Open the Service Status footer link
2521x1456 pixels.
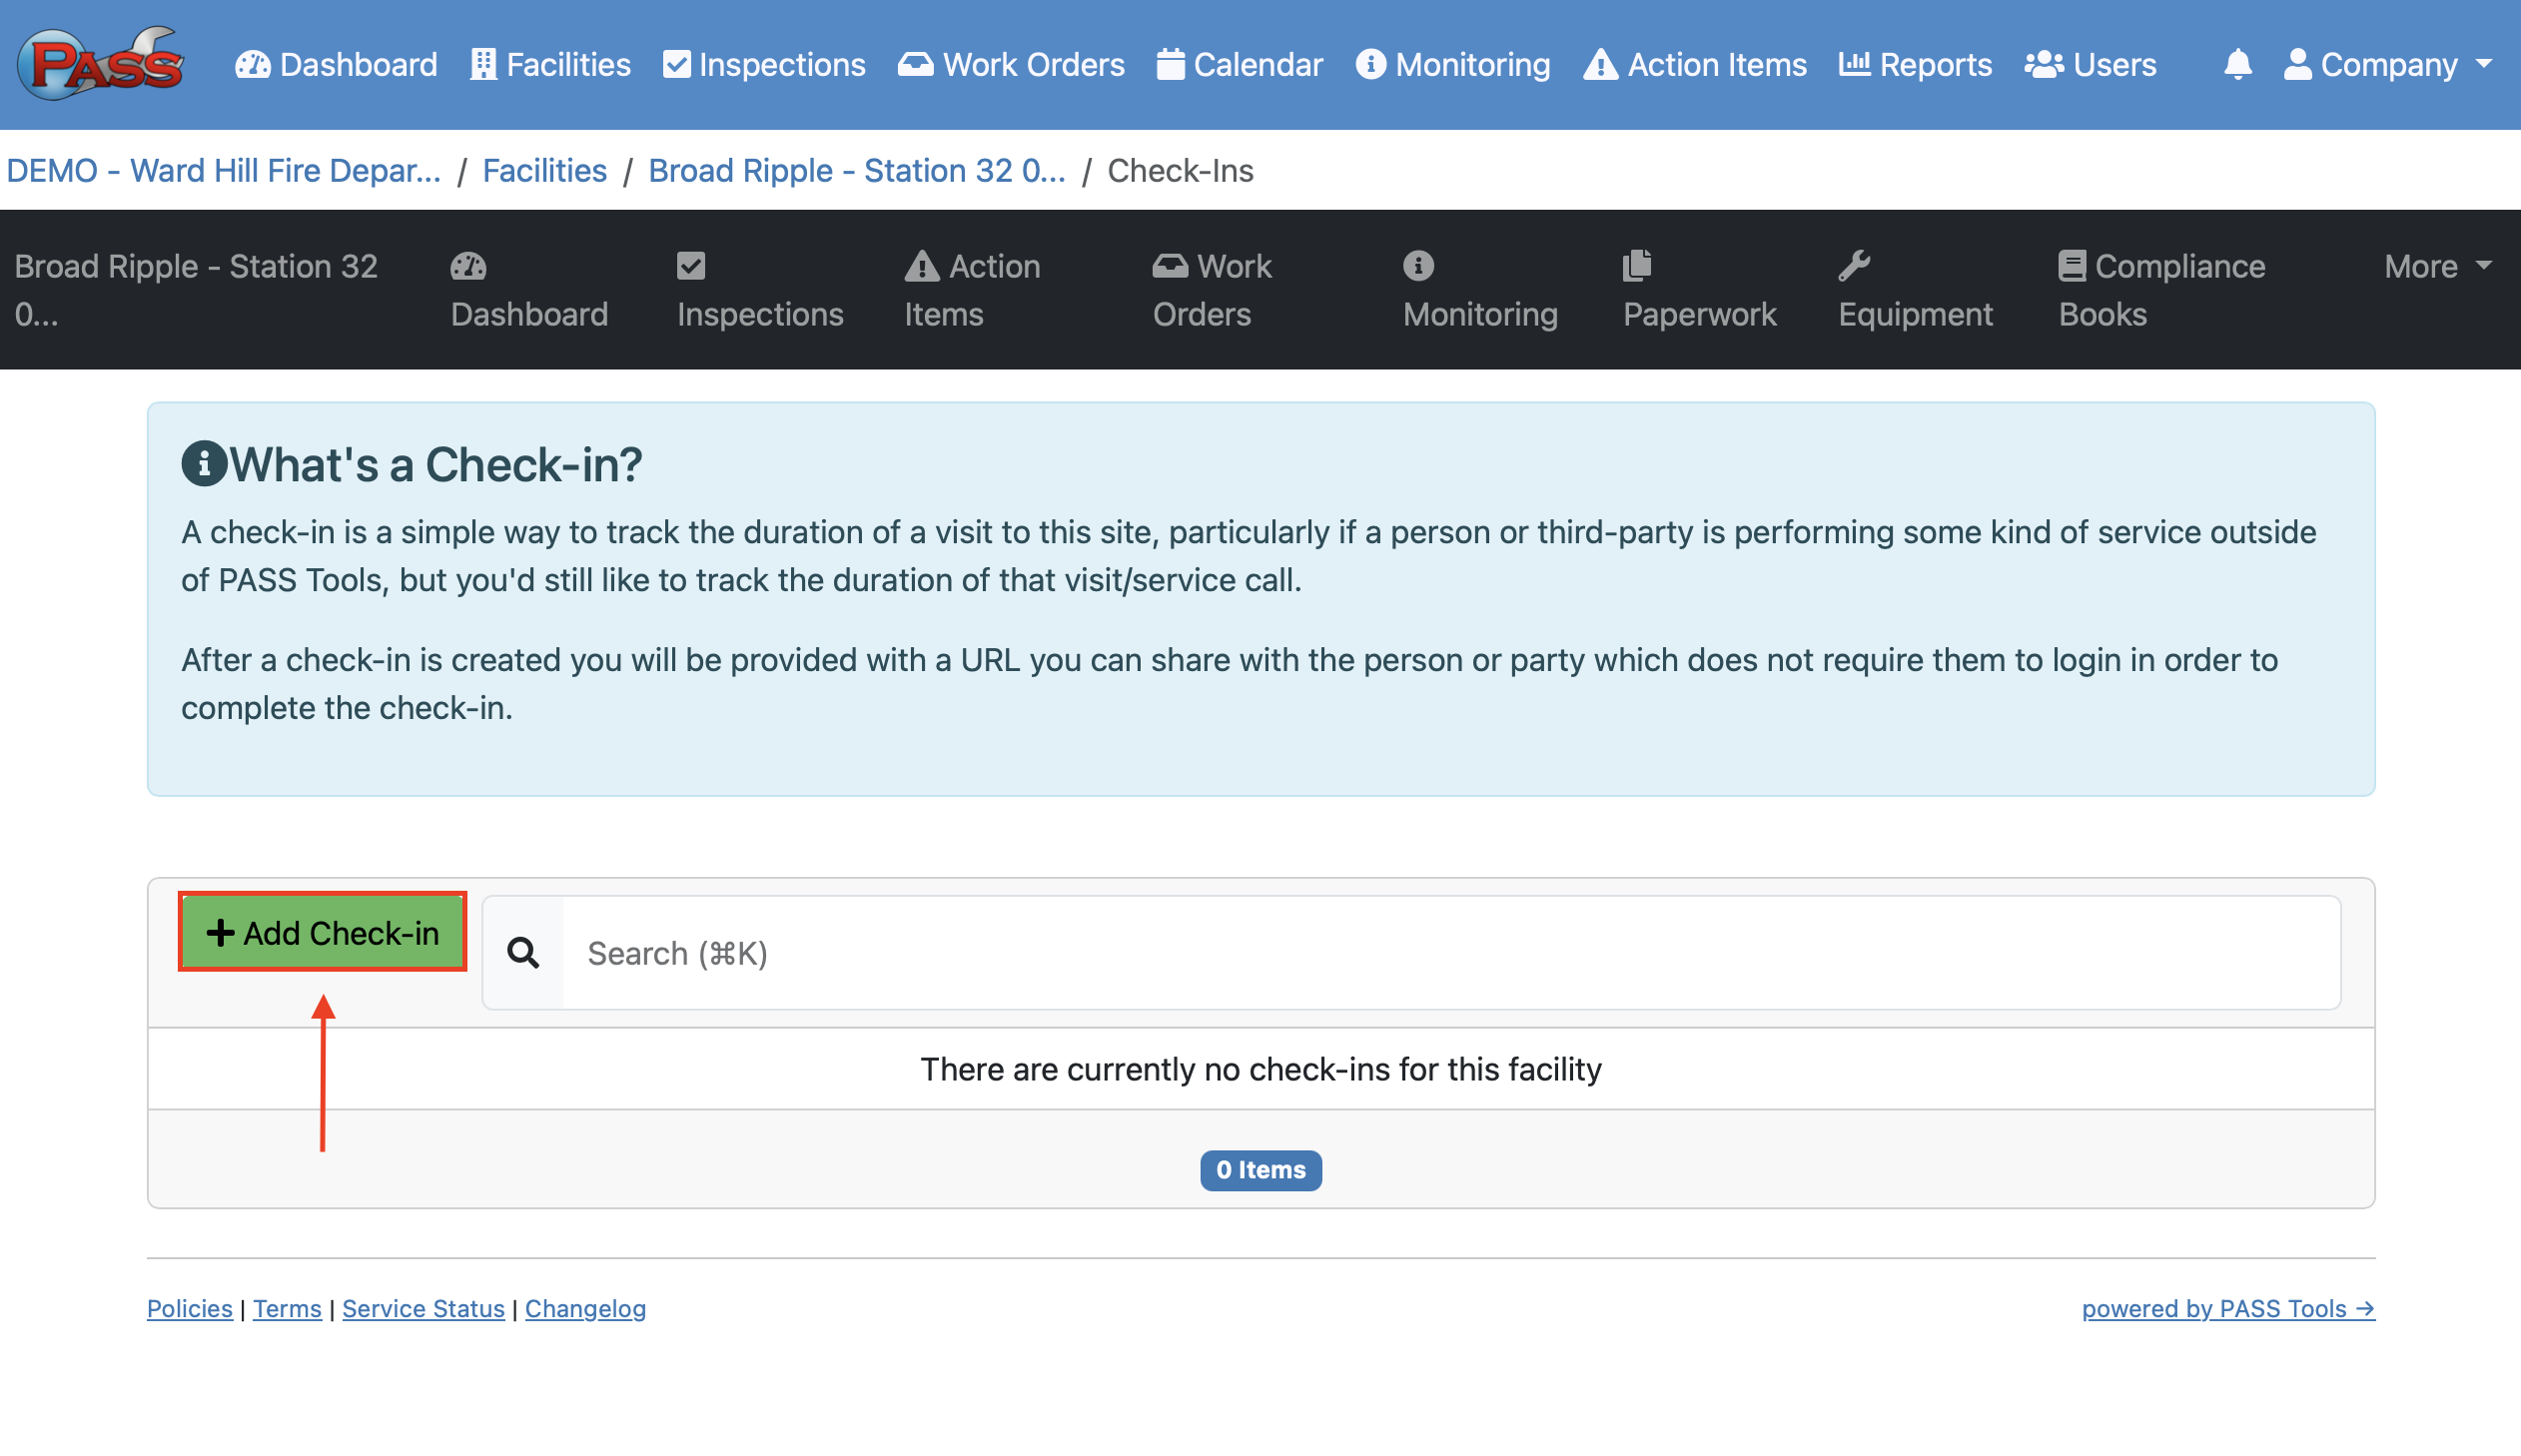423,1309
